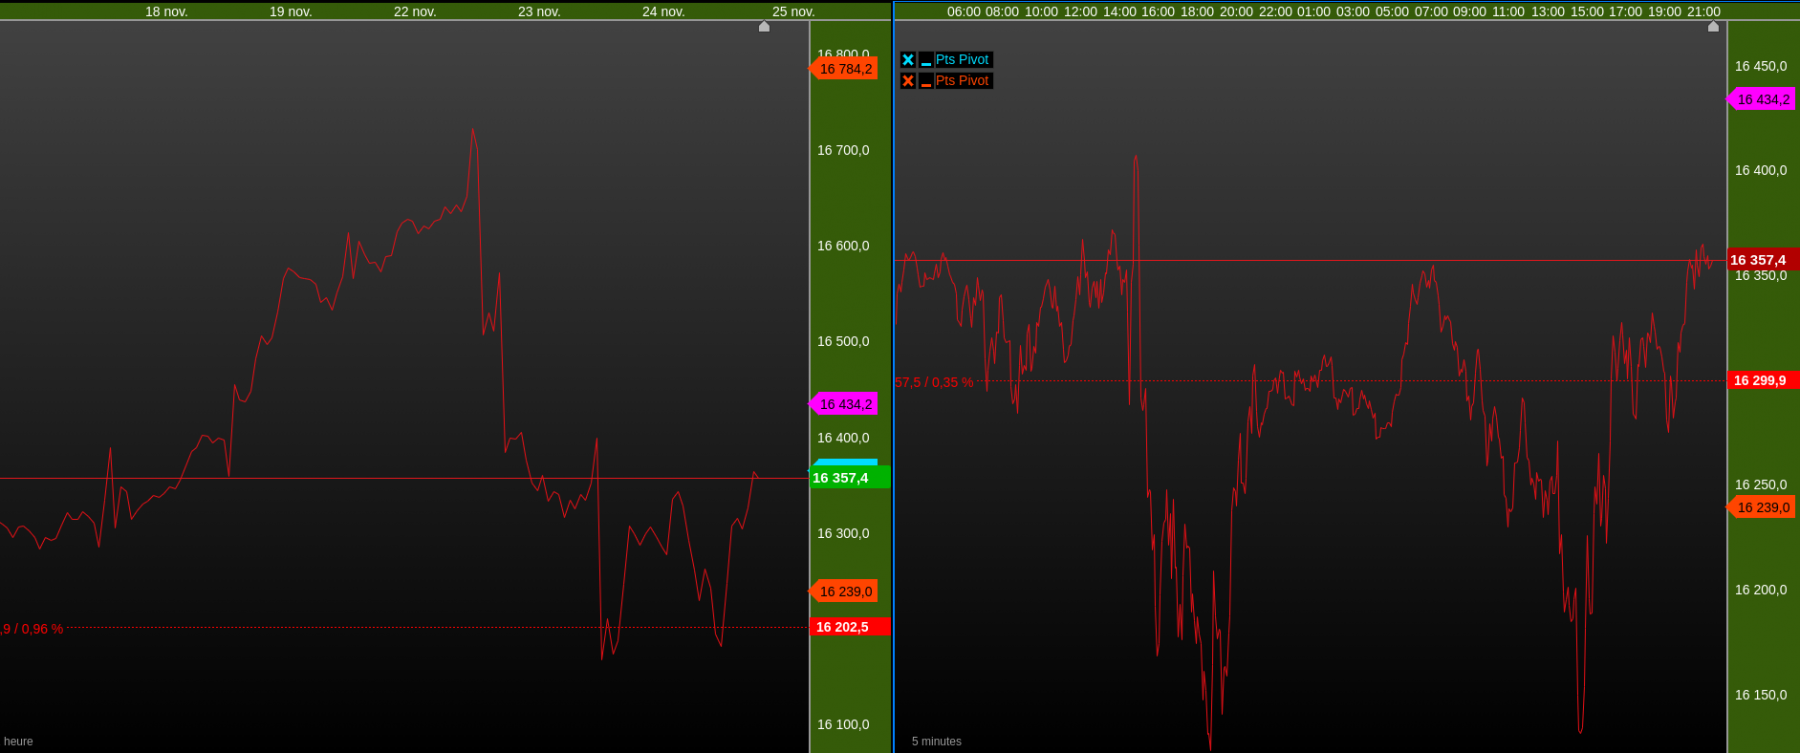Viewport: 1800px width, 753px height.
Task: Minimize the orange Pts Pivot indicator
Action: coord(926,81)
